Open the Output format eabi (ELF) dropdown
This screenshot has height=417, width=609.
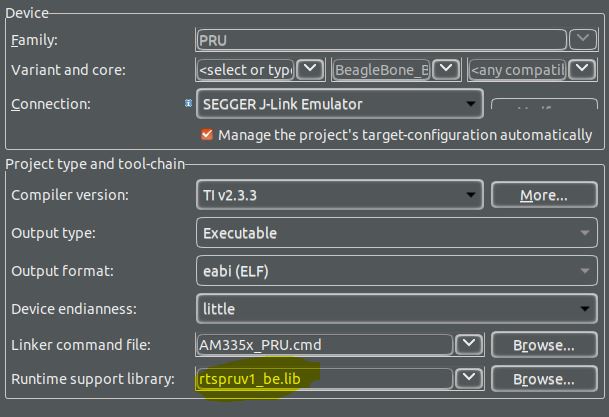pyautogui.click(x=397, y=271)
